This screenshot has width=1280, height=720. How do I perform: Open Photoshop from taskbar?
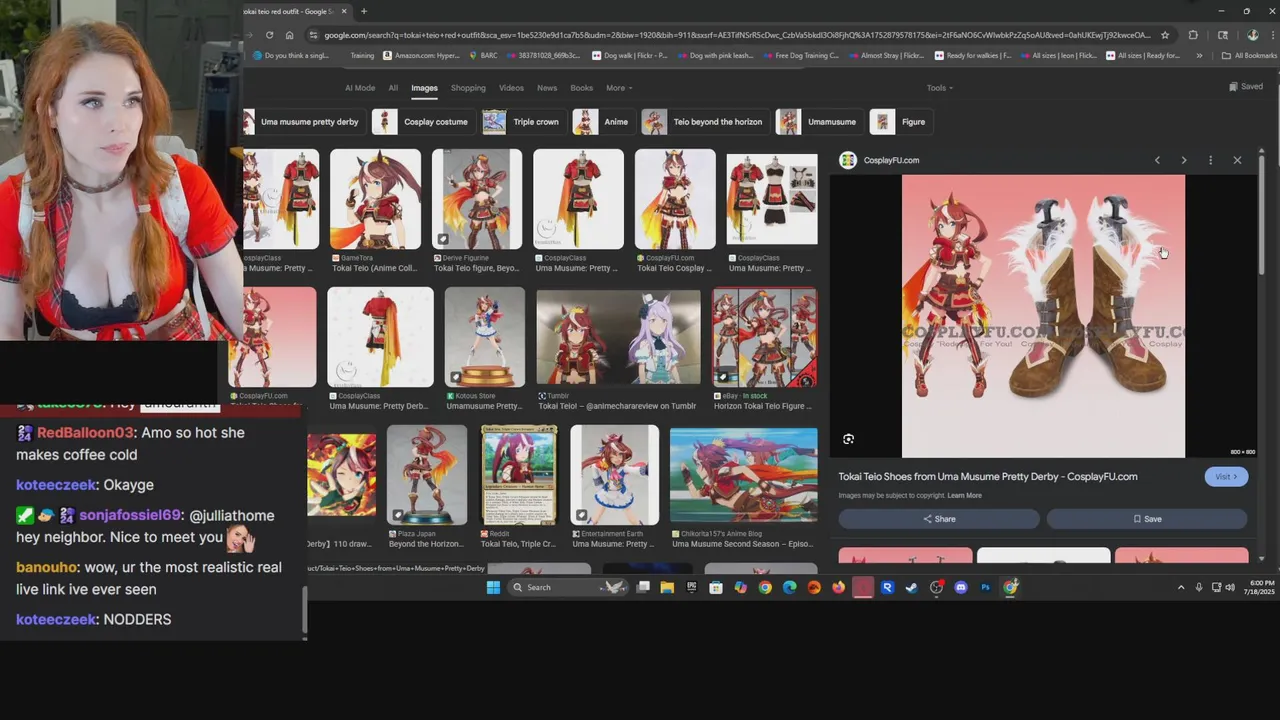985,587
